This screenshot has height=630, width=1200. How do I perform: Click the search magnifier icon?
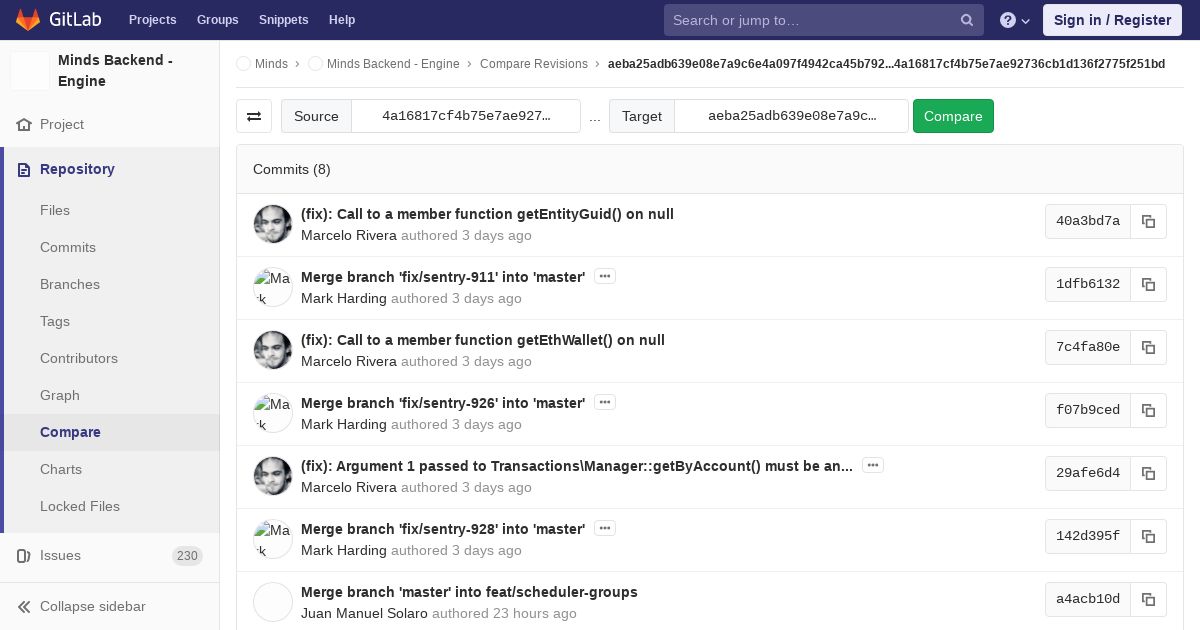(x=967, y=20)
